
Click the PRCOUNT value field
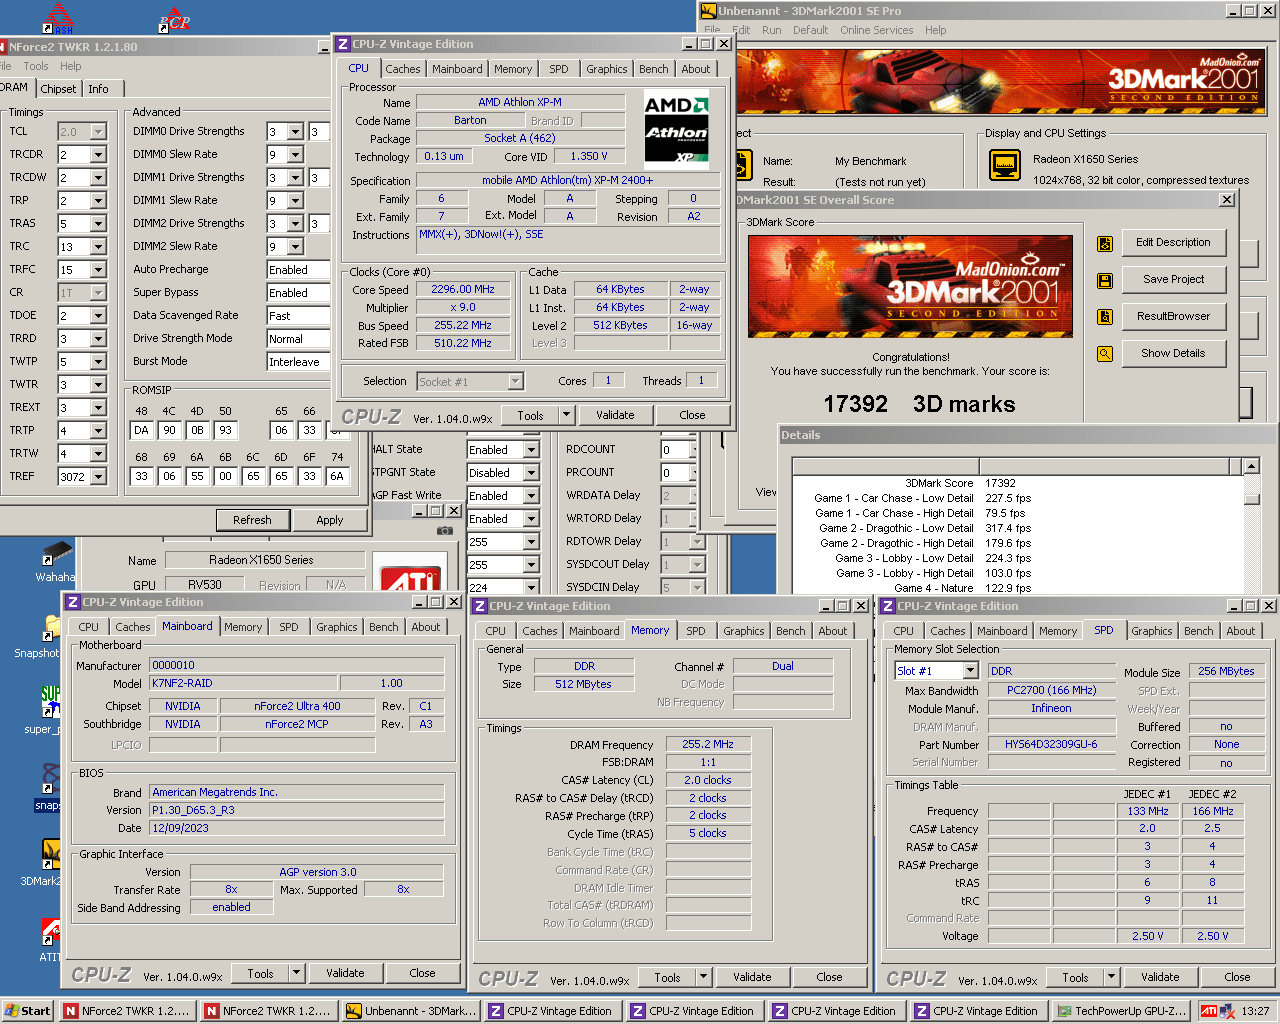[675, 473]
